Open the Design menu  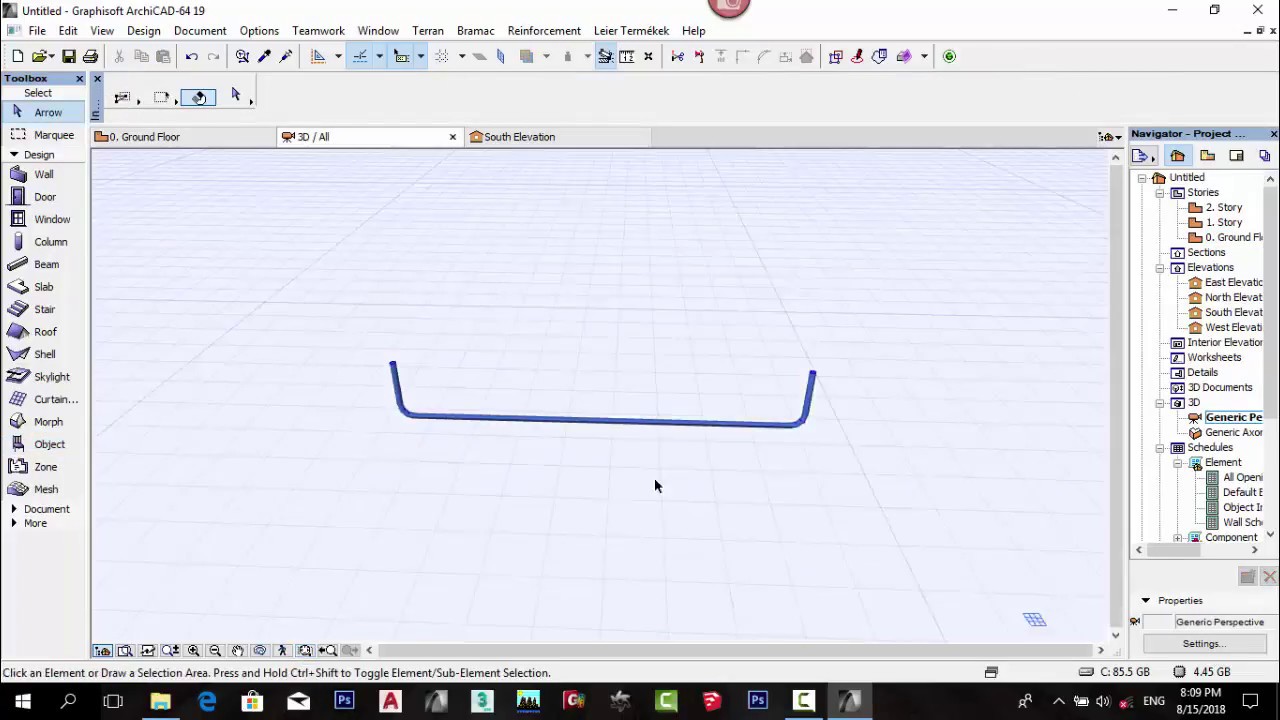coord(144,31)
